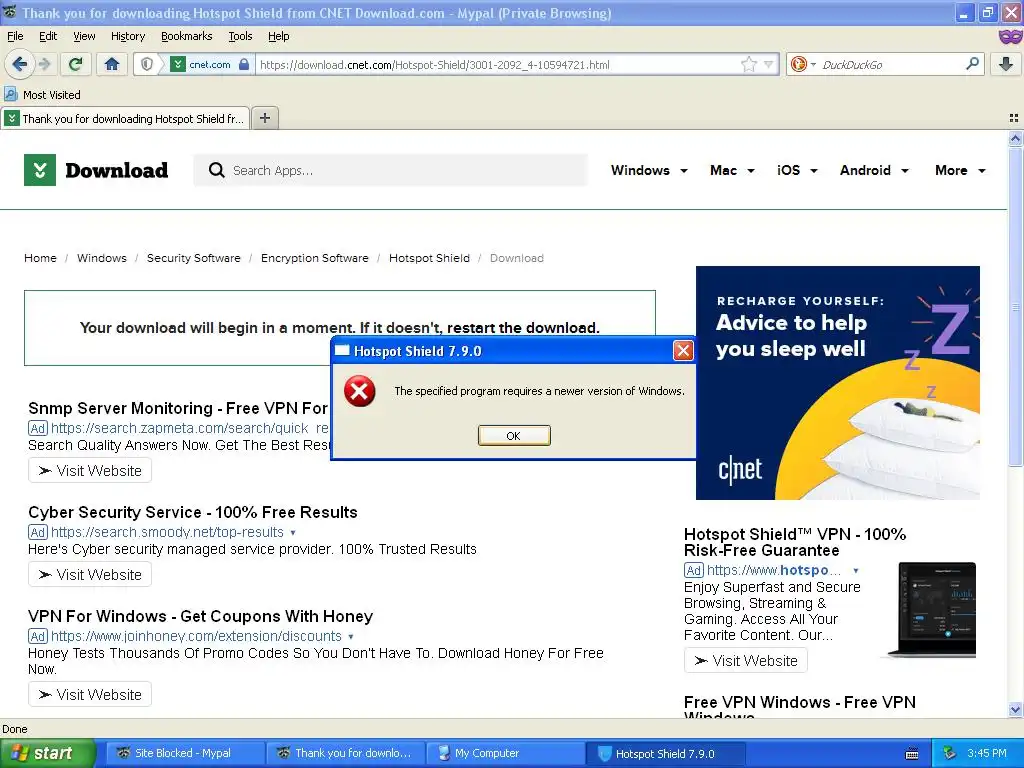
Task: Open the Edit menu
Action: [x=48, y=36]
